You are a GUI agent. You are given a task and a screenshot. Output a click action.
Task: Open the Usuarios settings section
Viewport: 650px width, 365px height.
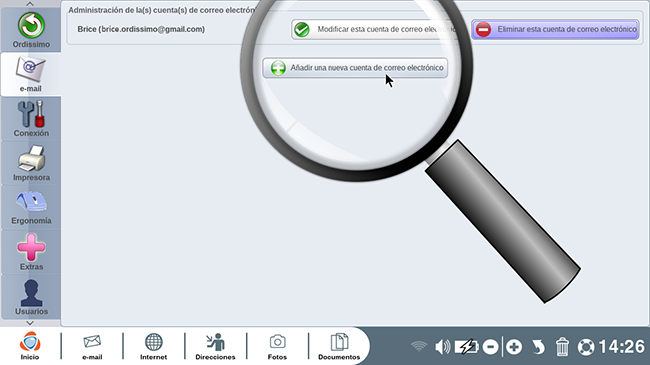(x=31, y=296)
